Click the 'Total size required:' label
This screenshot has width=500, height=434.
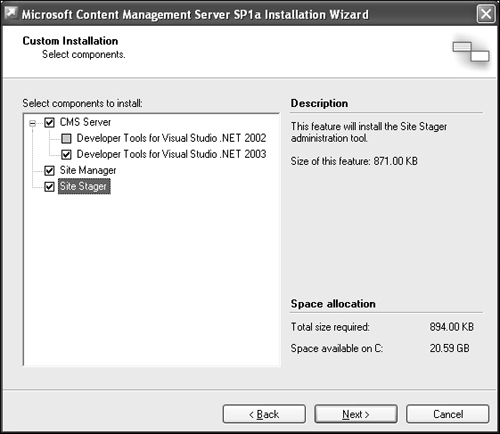tap(330, 327)
